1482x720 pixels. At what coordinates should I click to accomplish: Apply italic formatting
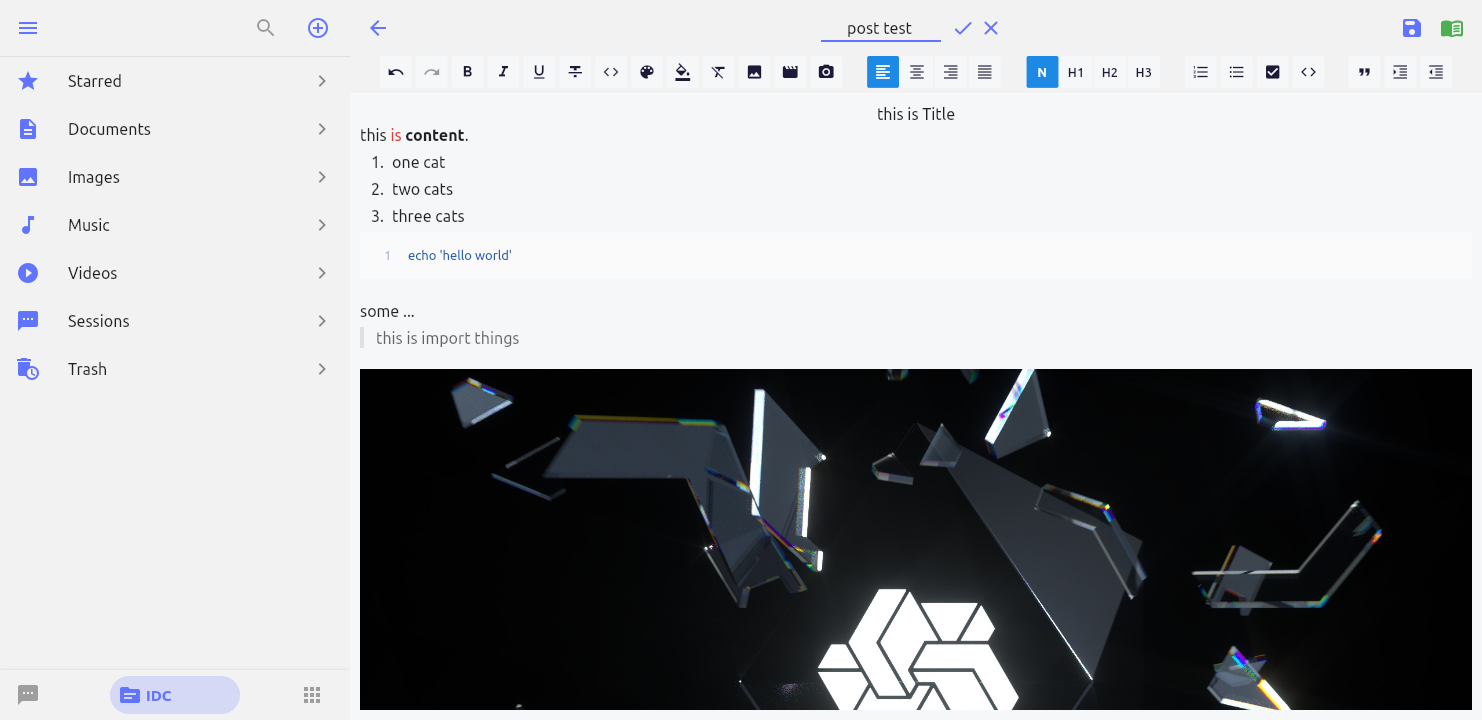pos(503,71)
